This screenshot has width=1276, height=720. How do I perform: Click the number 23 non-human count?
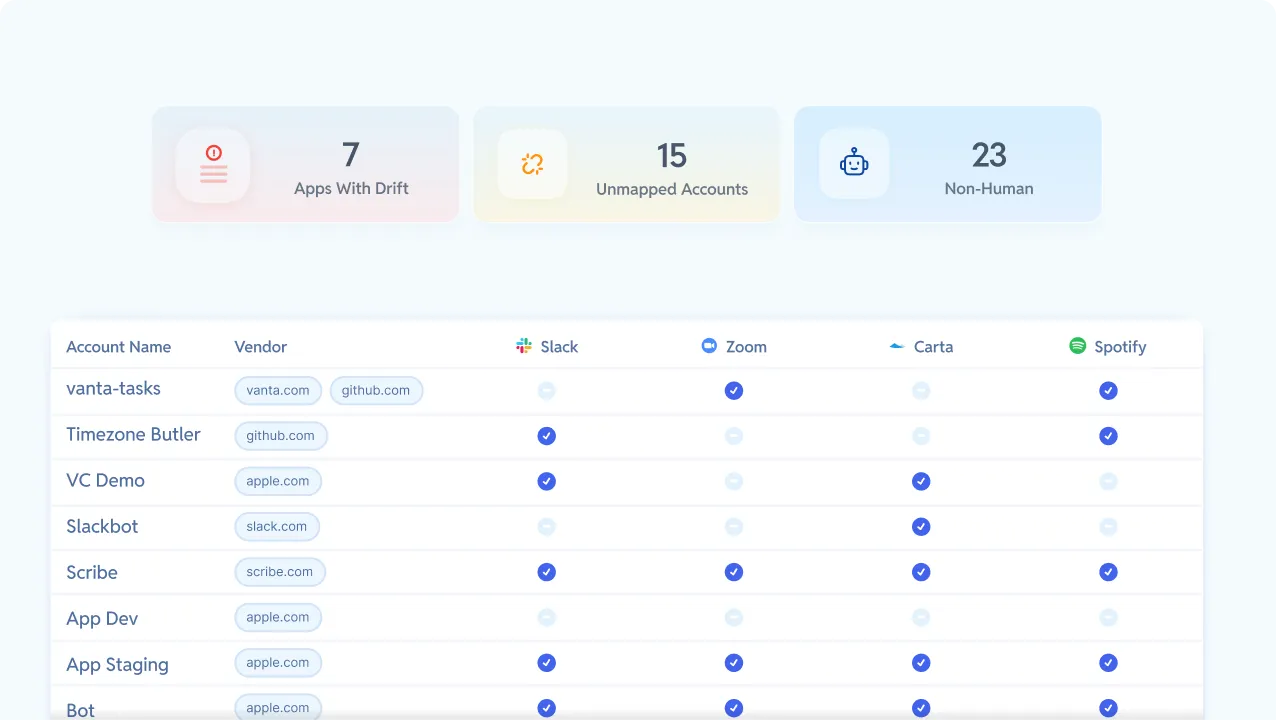pyautogui.click(x=989, y=154)
